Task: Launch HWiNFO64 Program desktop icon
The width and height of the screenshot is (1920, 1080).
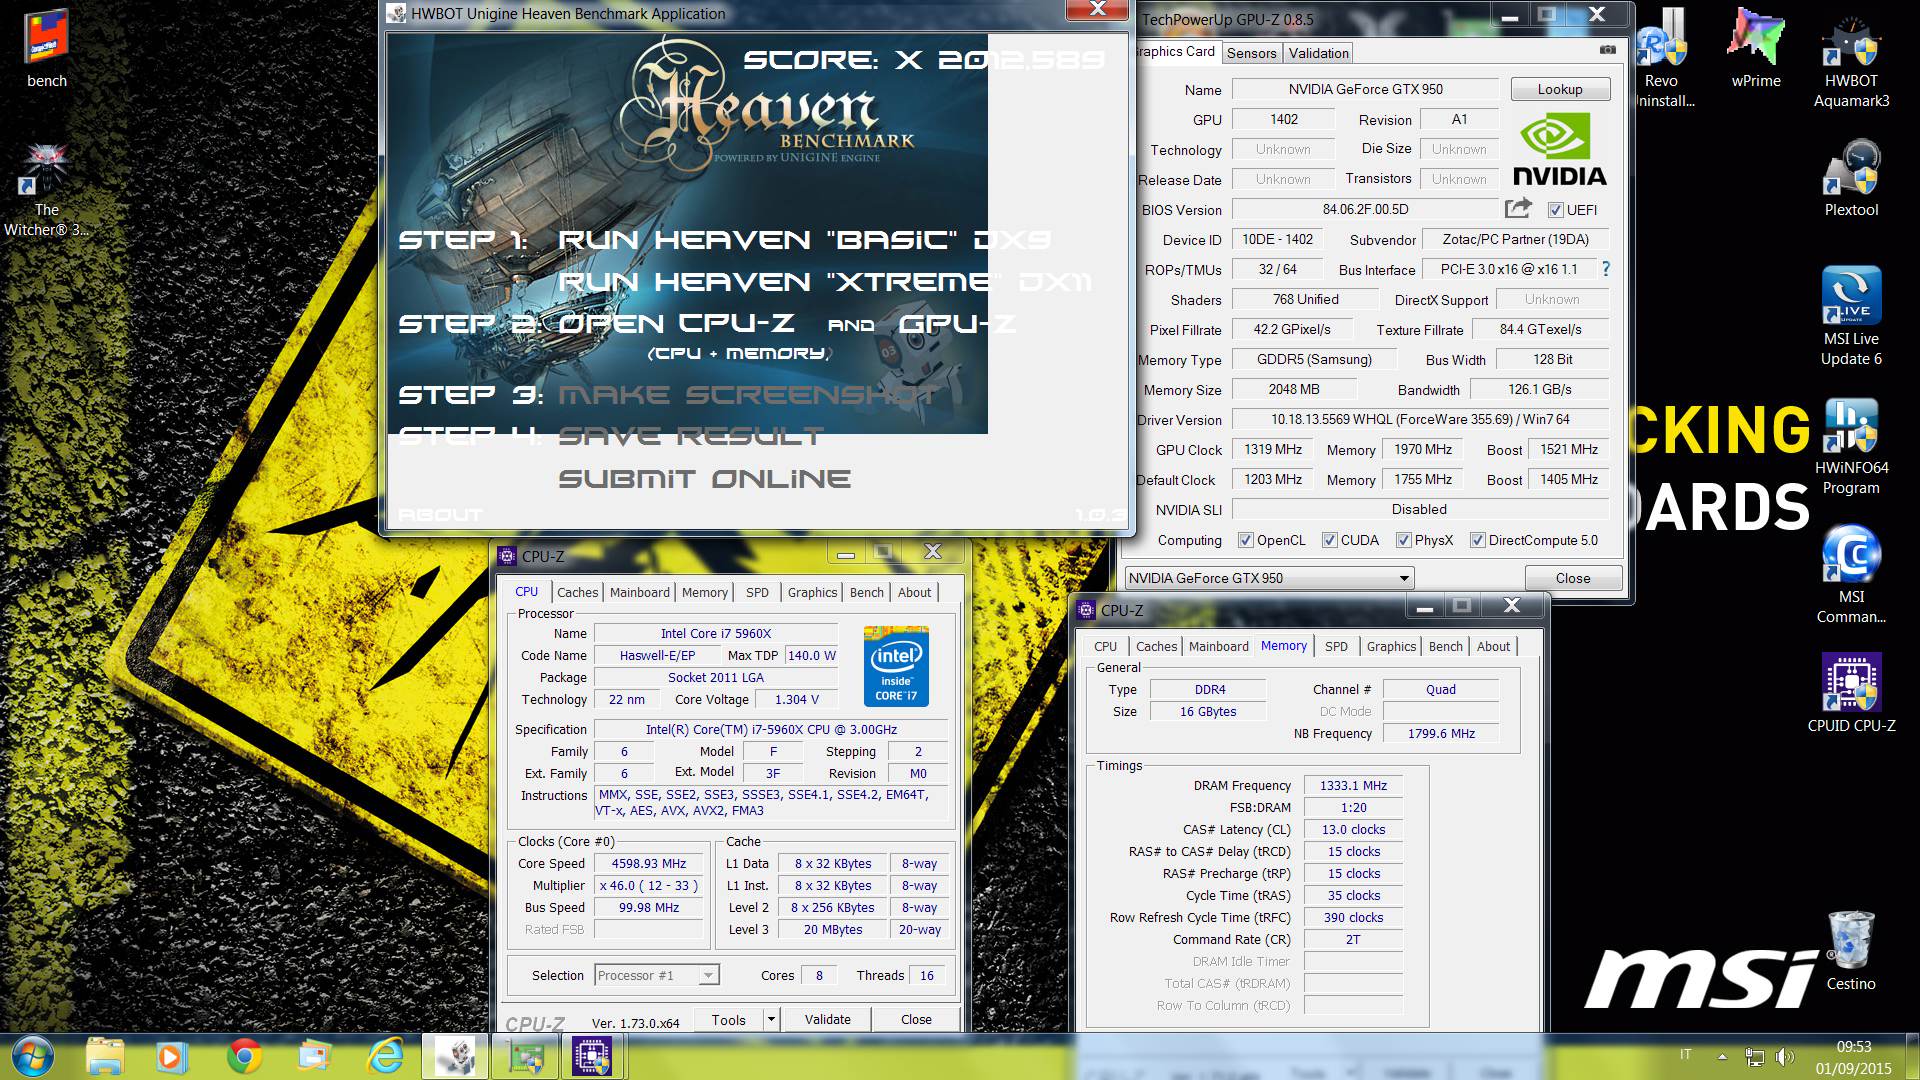Action: [x=1851, y=446]
